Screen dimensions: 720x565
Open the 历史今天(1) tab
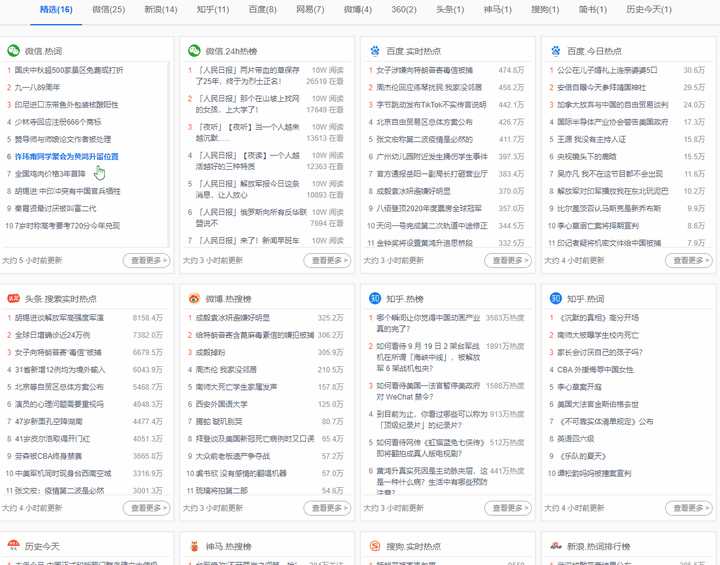click(x=649, y=10)
